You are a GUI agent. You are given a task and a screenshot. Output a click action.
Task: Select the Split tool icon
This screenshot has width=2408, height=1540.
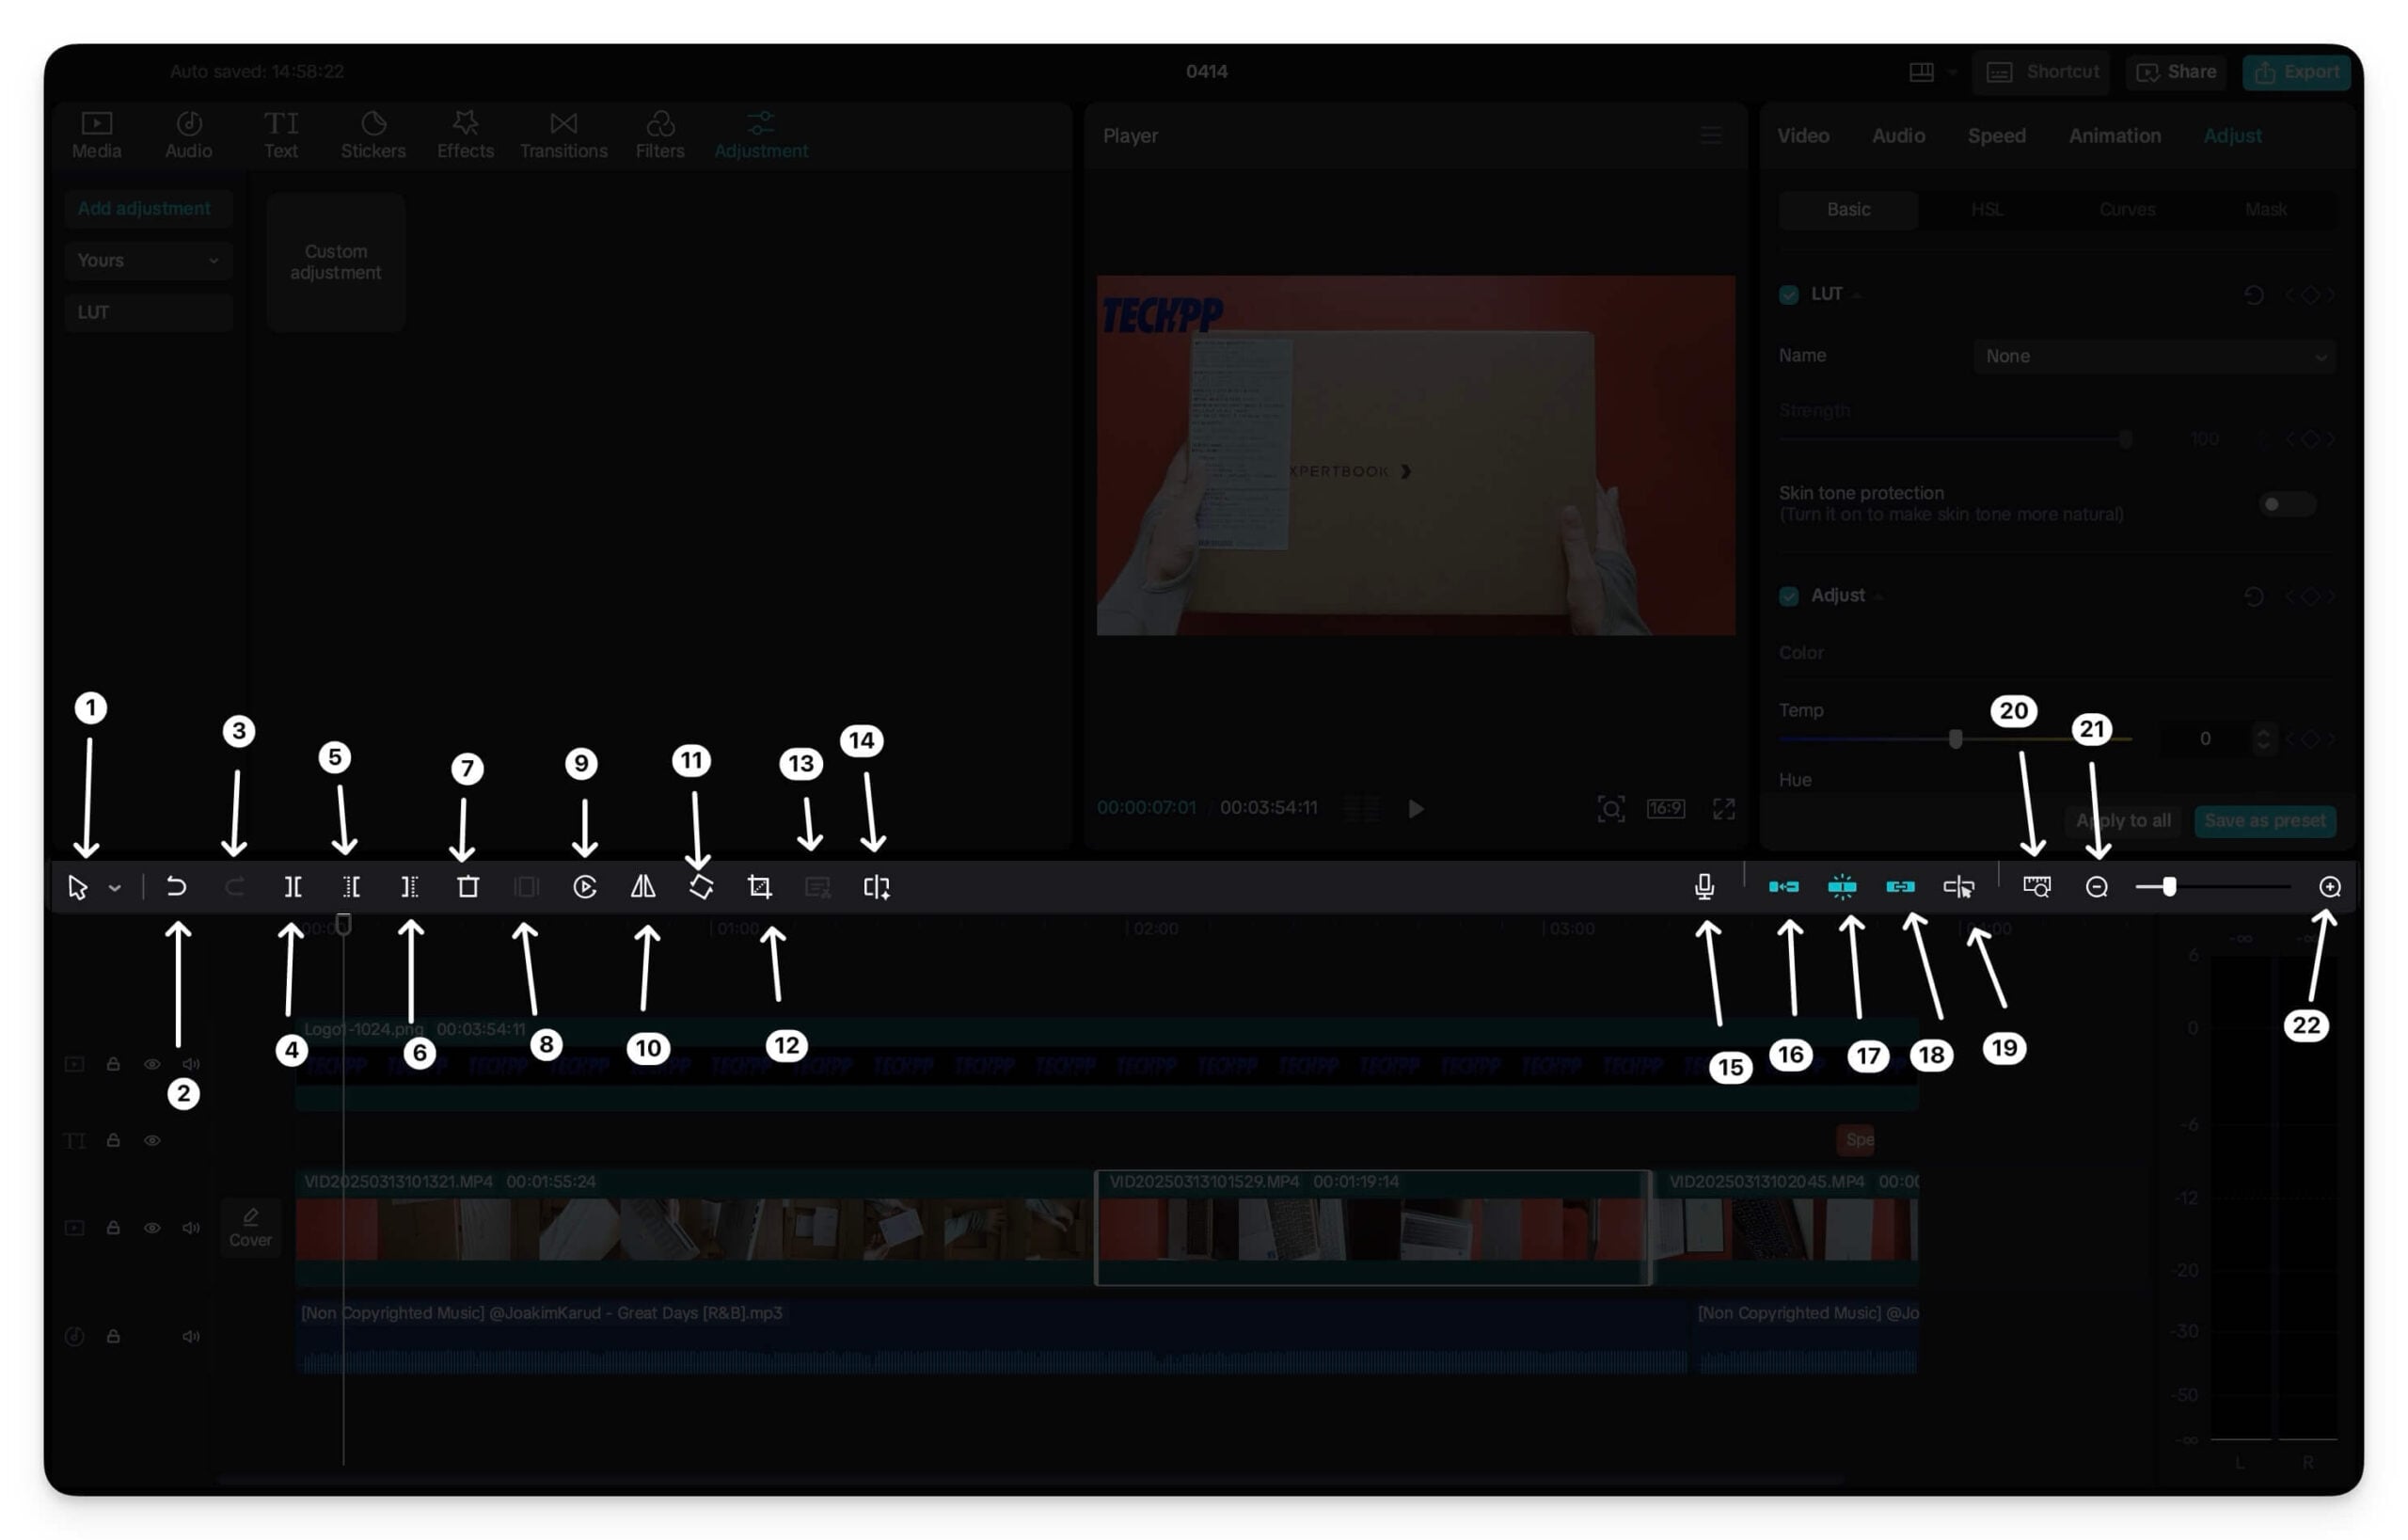(292, 887)
